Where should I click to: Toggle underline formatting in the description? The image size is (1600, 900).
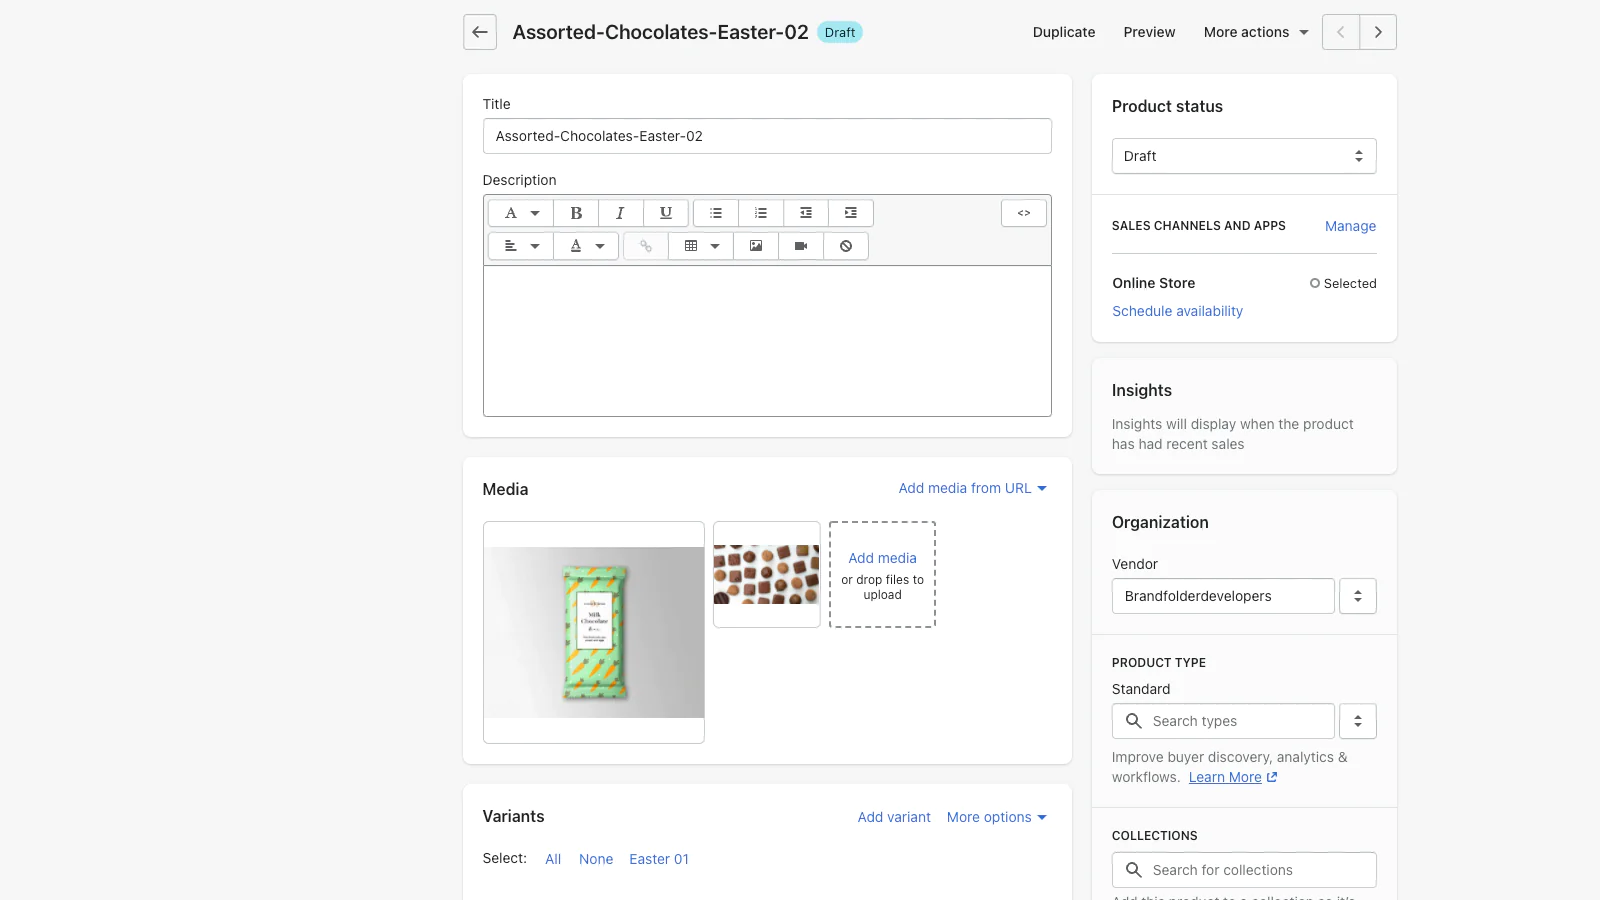click(665, 213)
